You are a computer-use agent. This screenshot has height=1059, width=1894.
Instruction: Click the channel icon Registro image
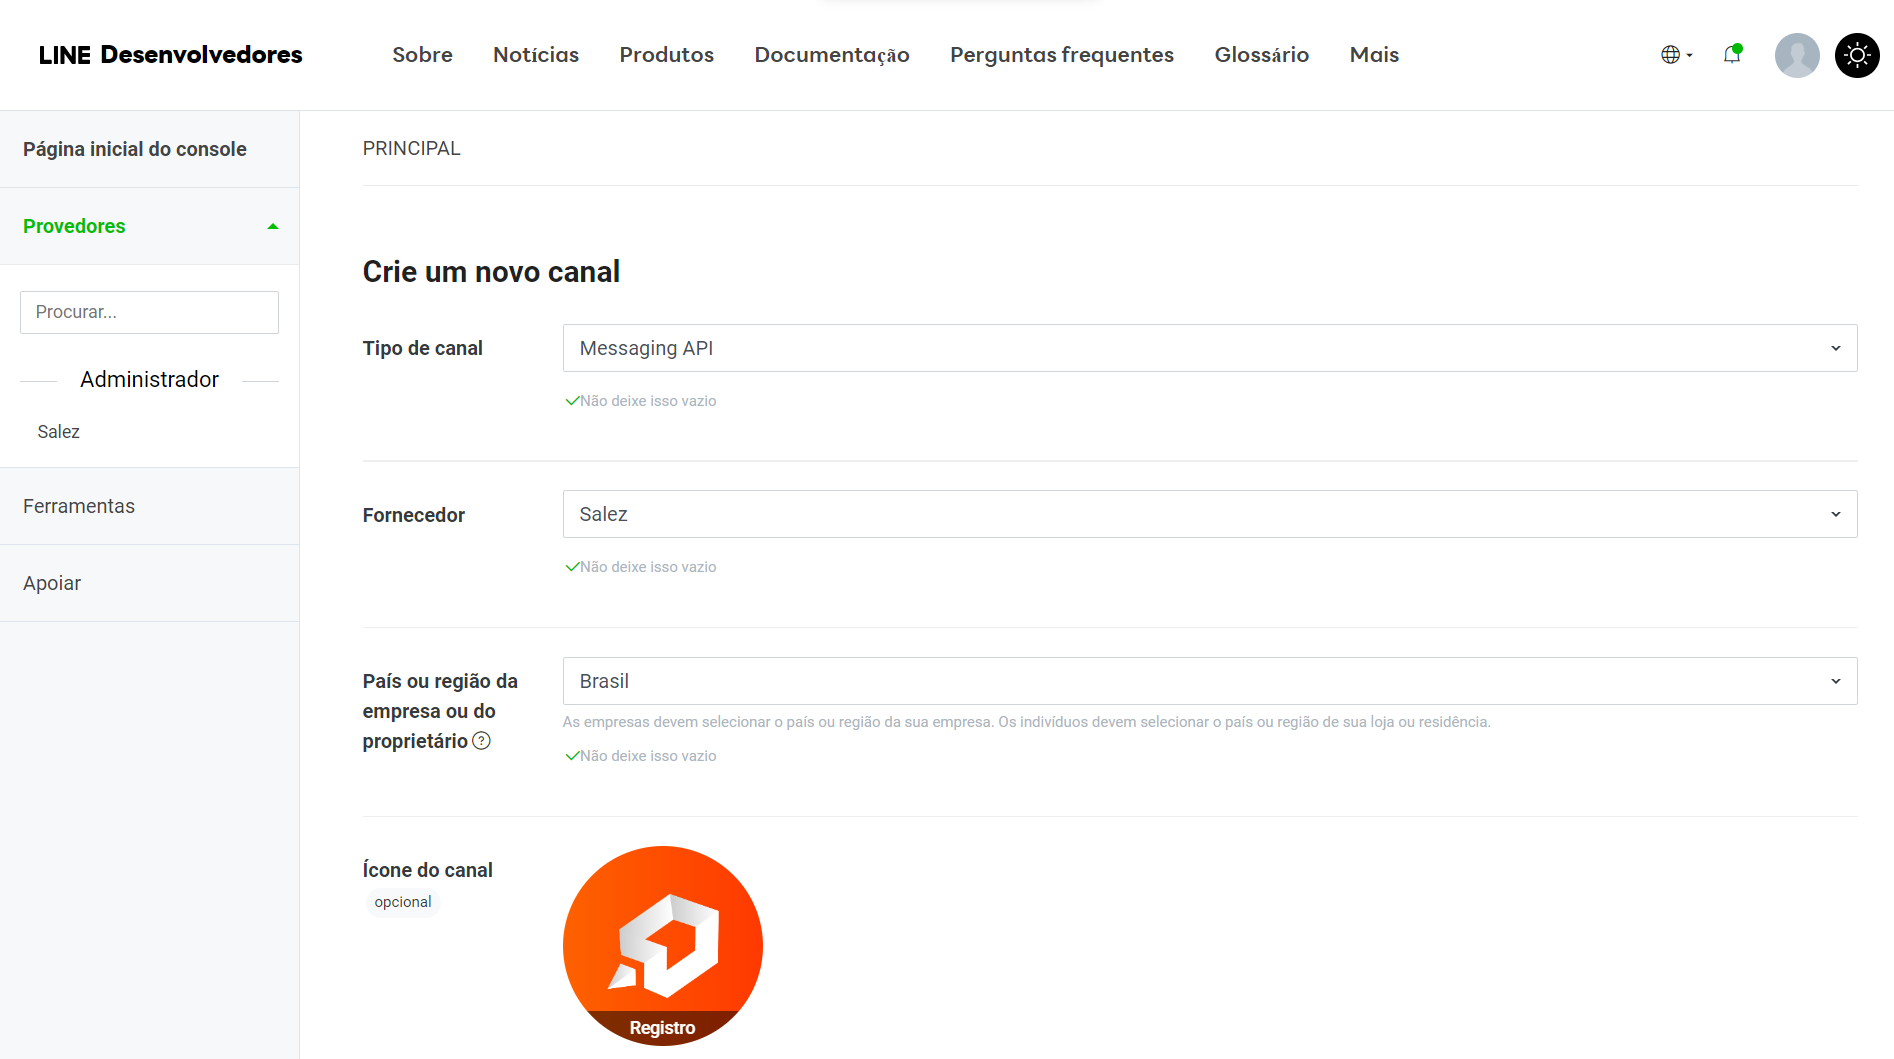(663, 946)
